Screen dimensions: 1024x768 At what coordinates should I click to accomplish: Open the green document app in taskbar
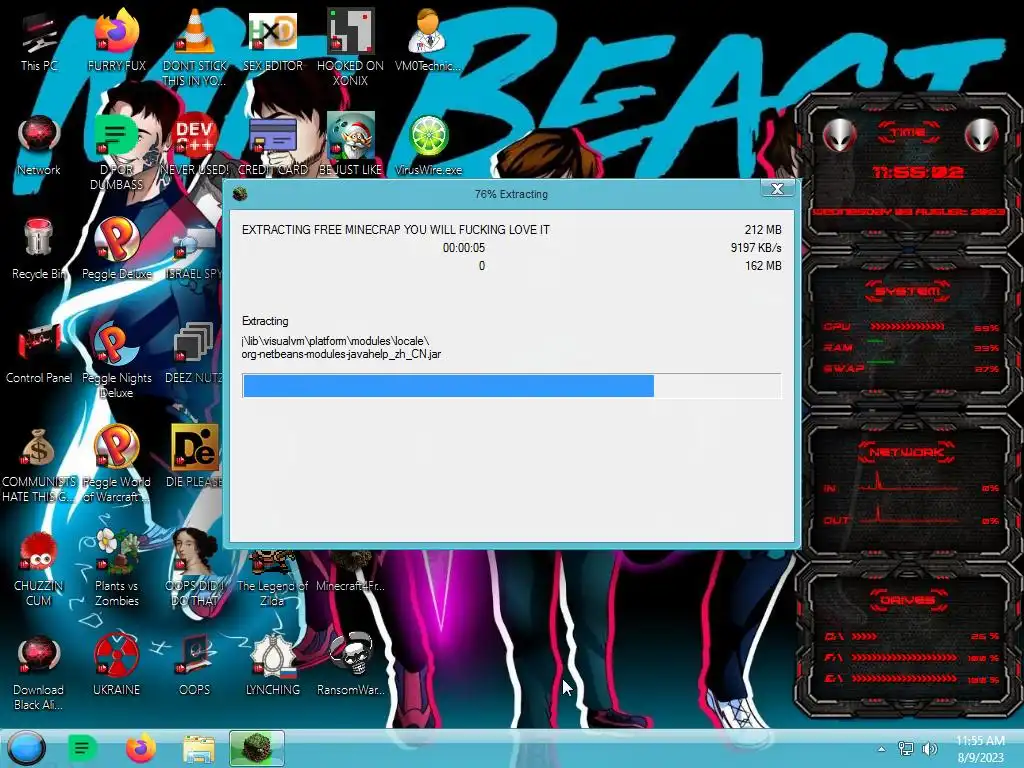pos(82,748)
